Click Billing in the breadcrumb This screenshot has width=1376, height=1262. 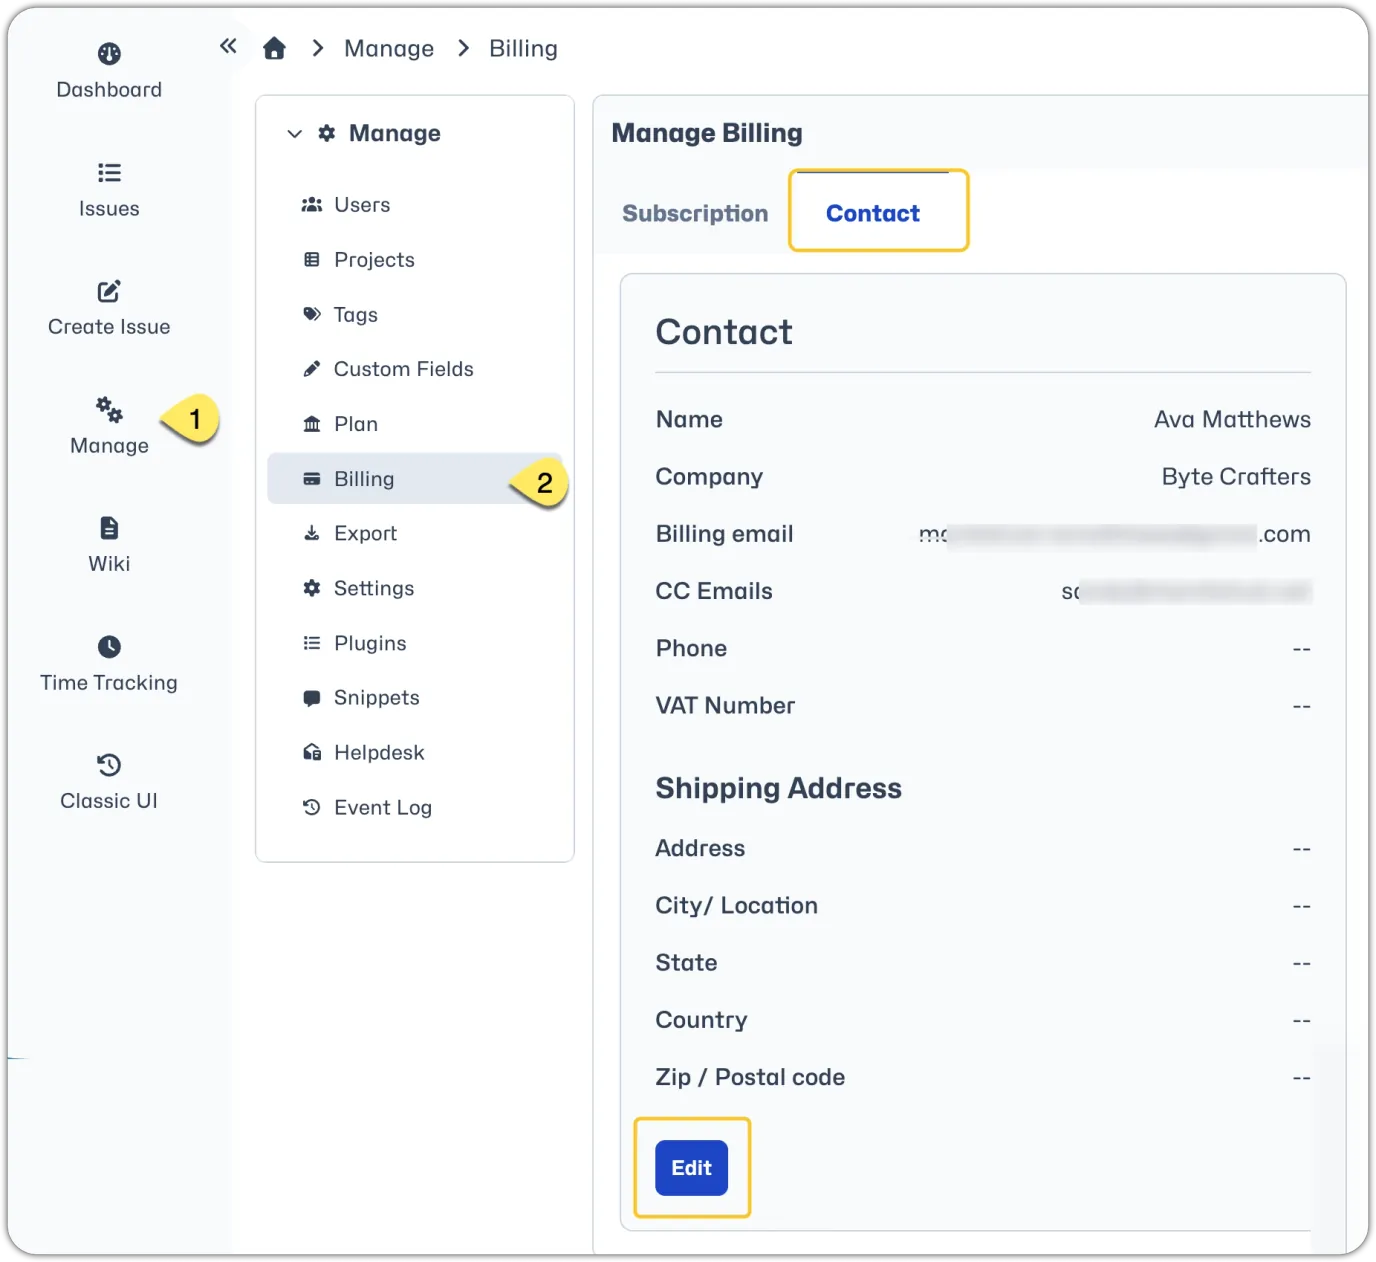point(523,48)
